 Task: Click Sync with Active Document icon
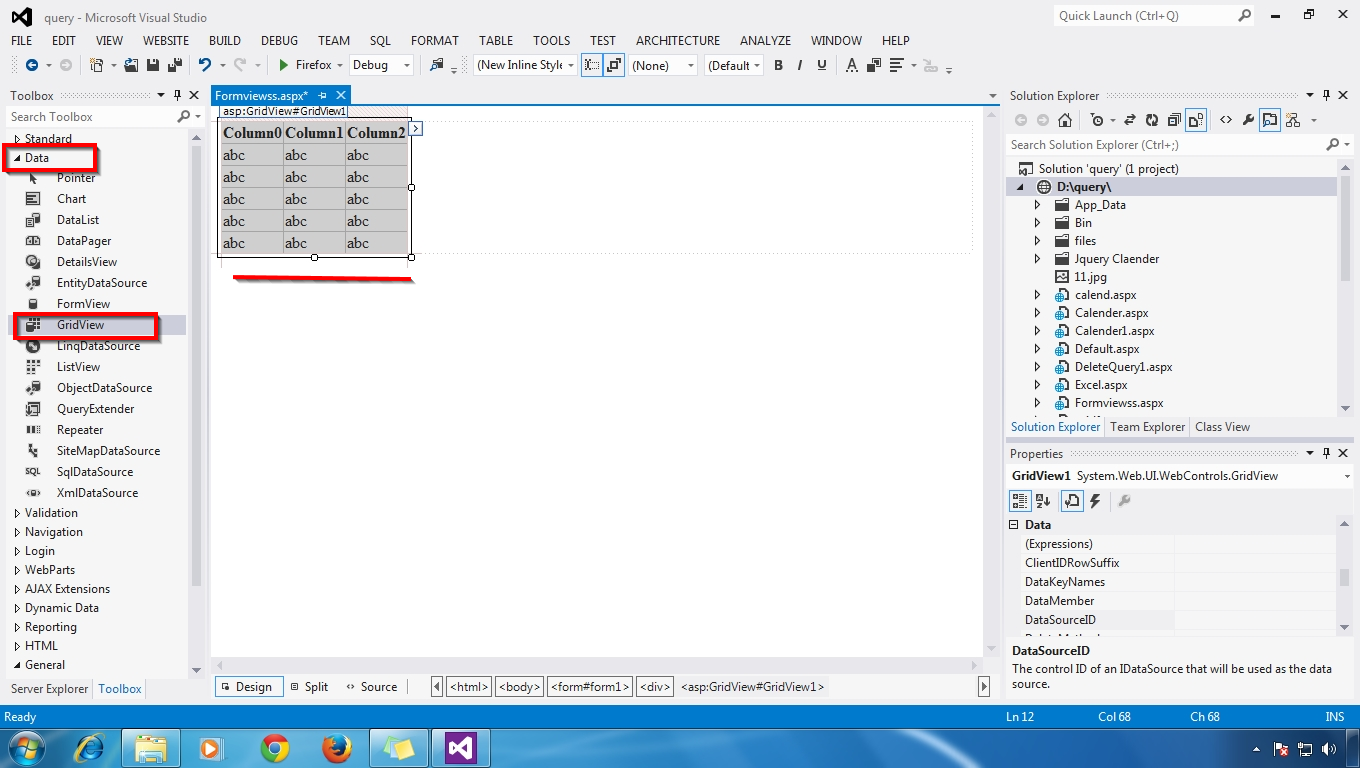tap(1129, 120)
